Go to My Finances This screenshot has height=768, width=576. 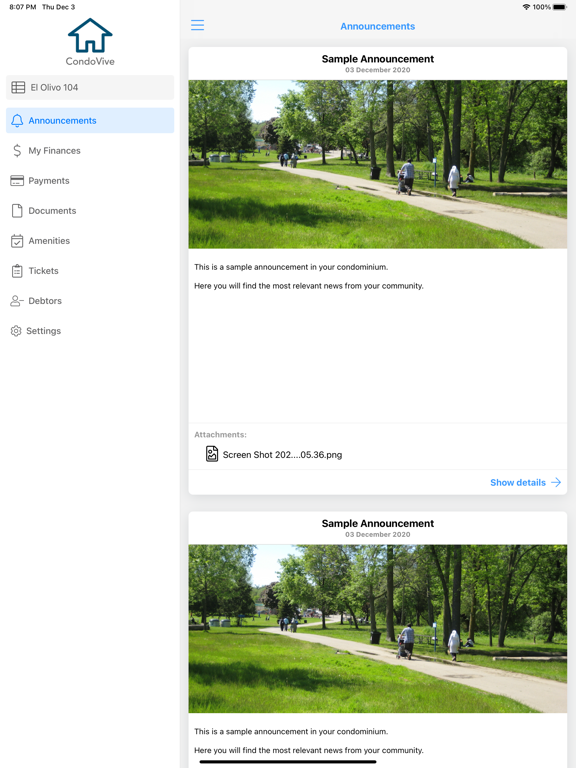tap(90, 150)
